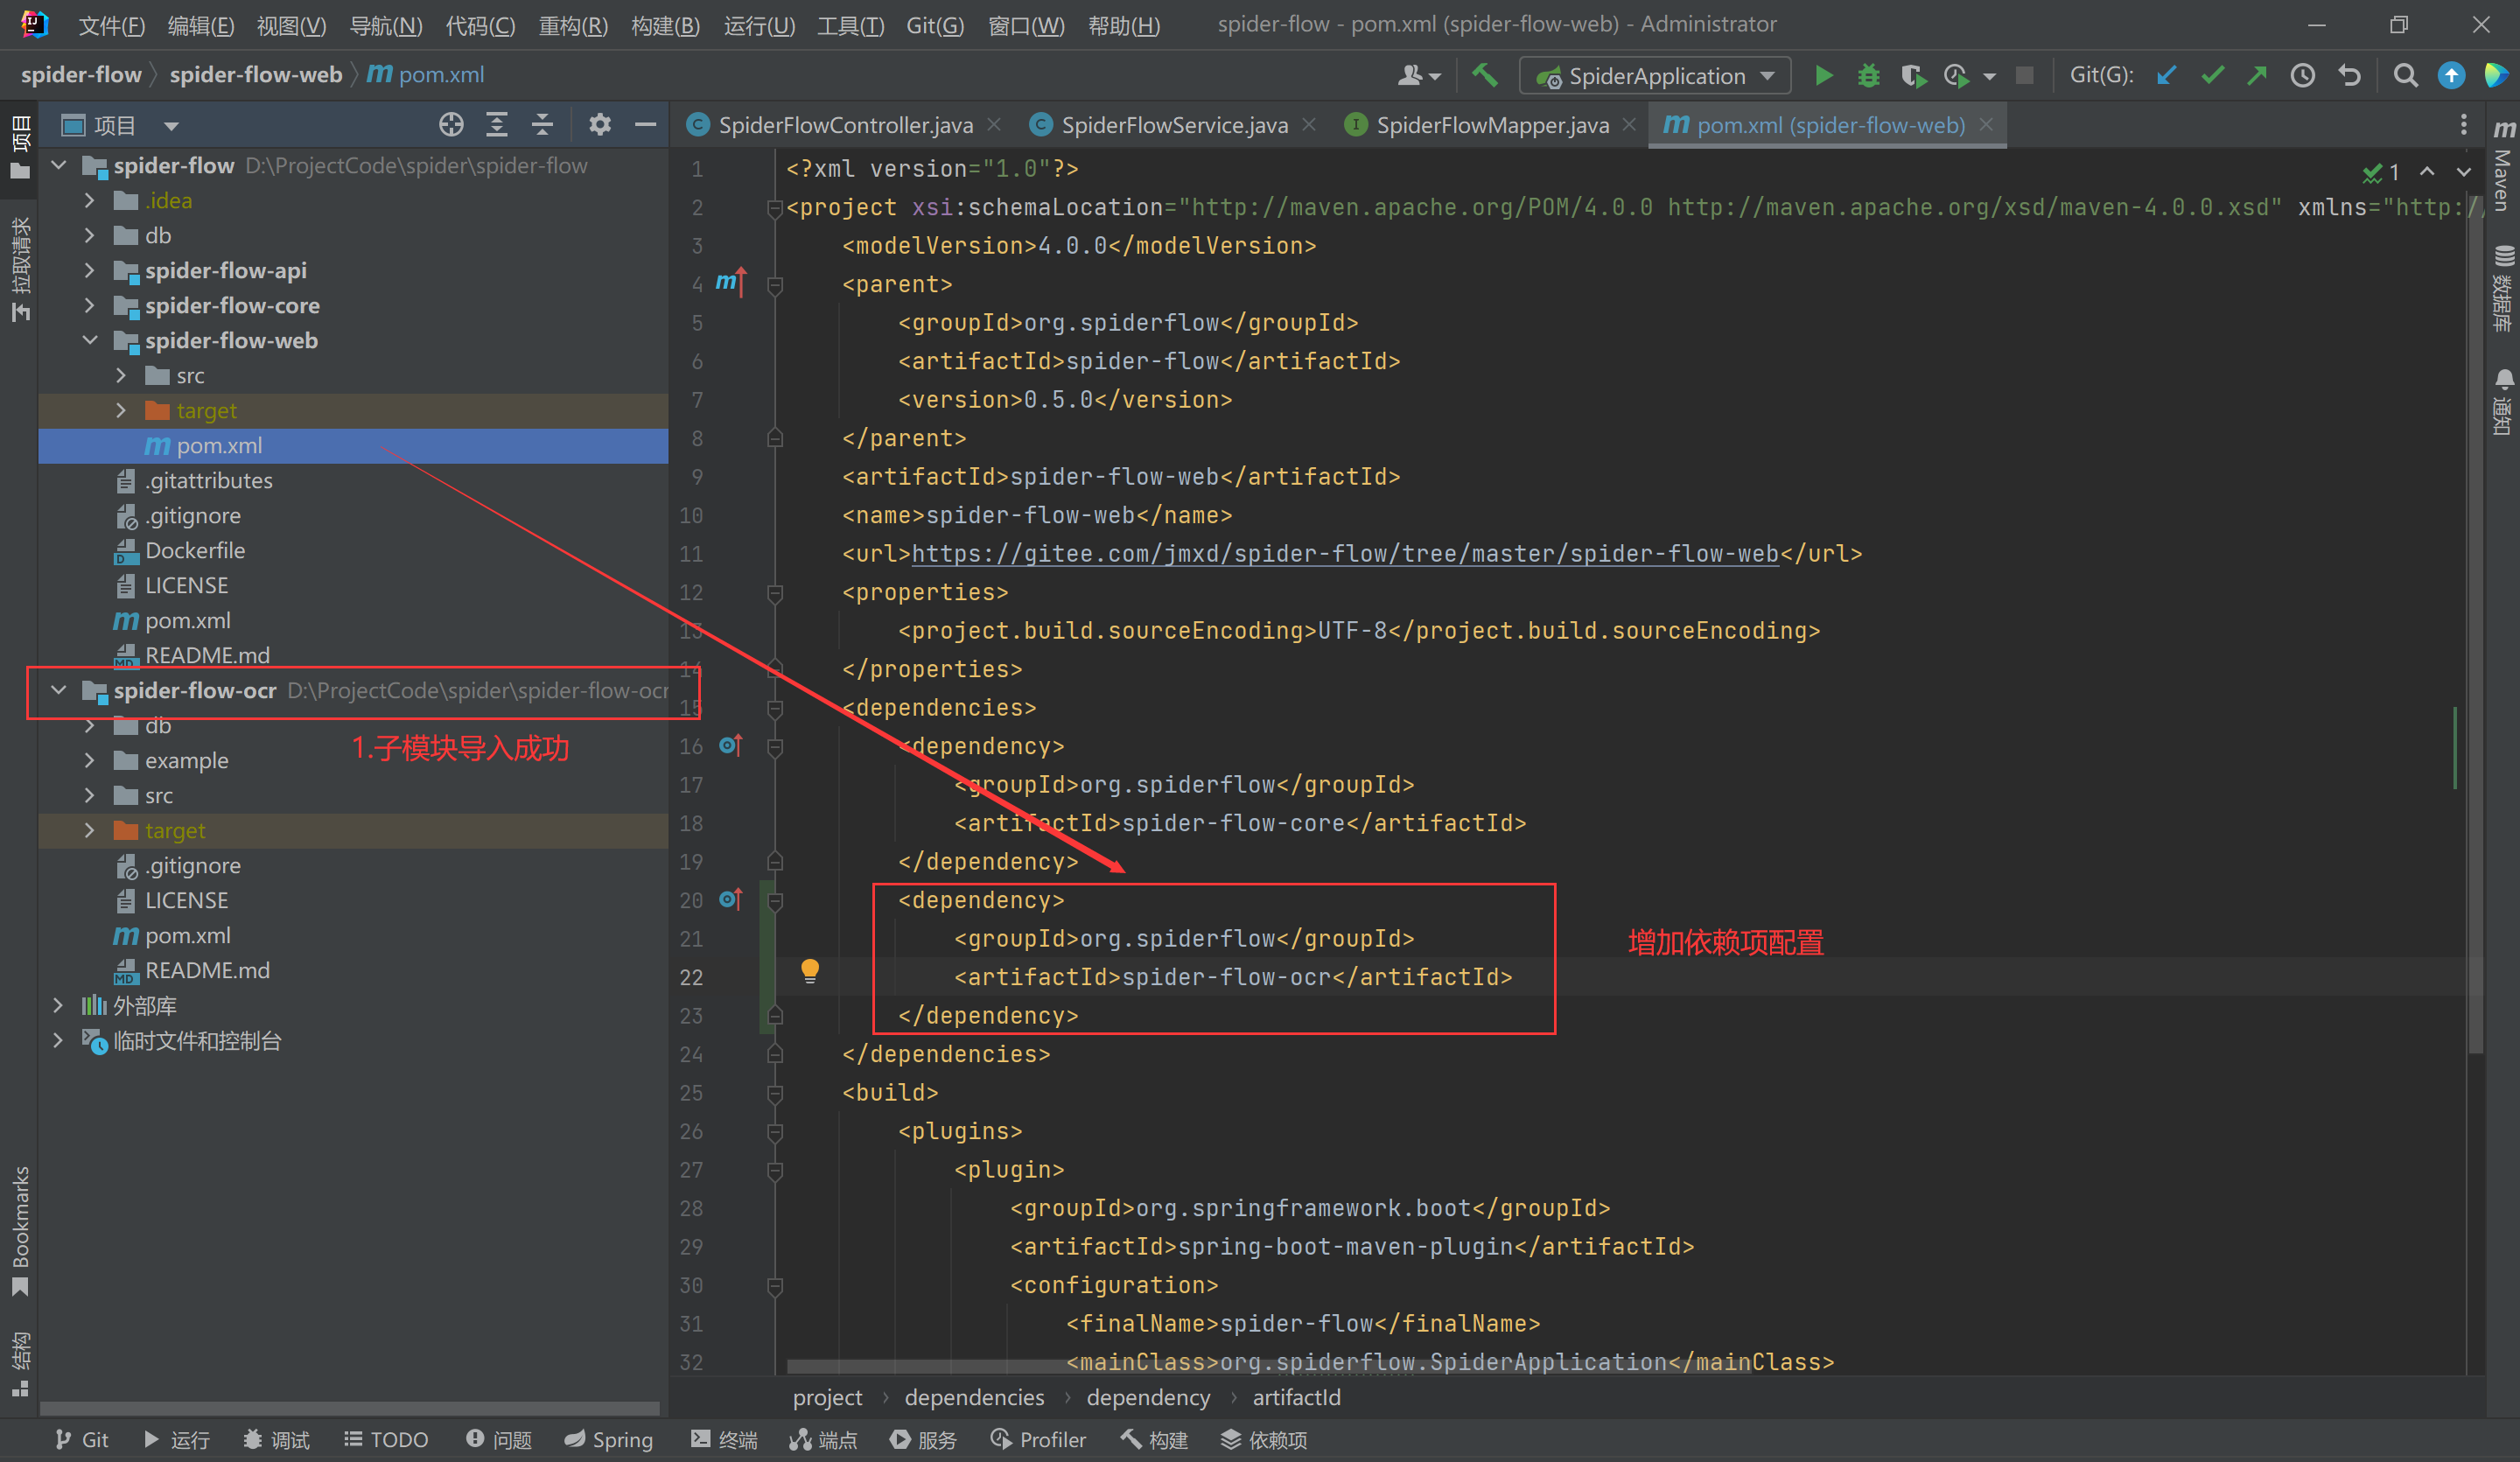The height and width of the screenshot is (1462, 2520).
Task: Click gutter dependency icon at line 20
Action: [731, 899]
